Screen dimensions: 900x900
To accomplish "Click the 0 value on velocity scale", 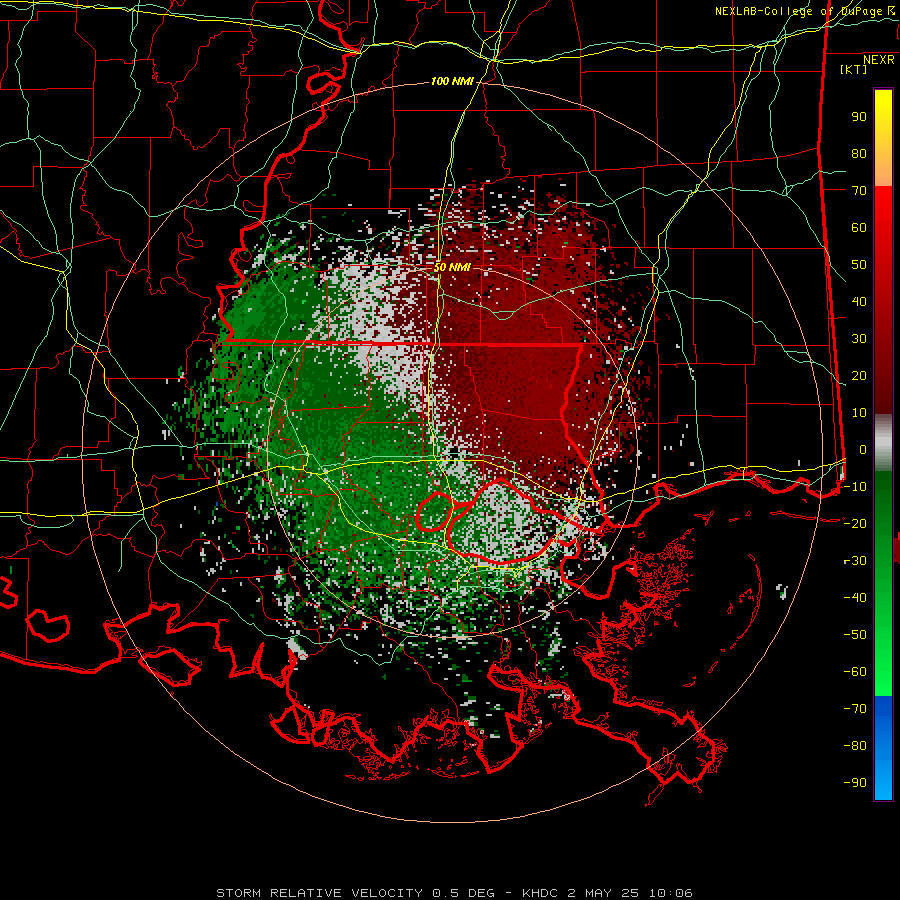I will [x=863, y=450].
